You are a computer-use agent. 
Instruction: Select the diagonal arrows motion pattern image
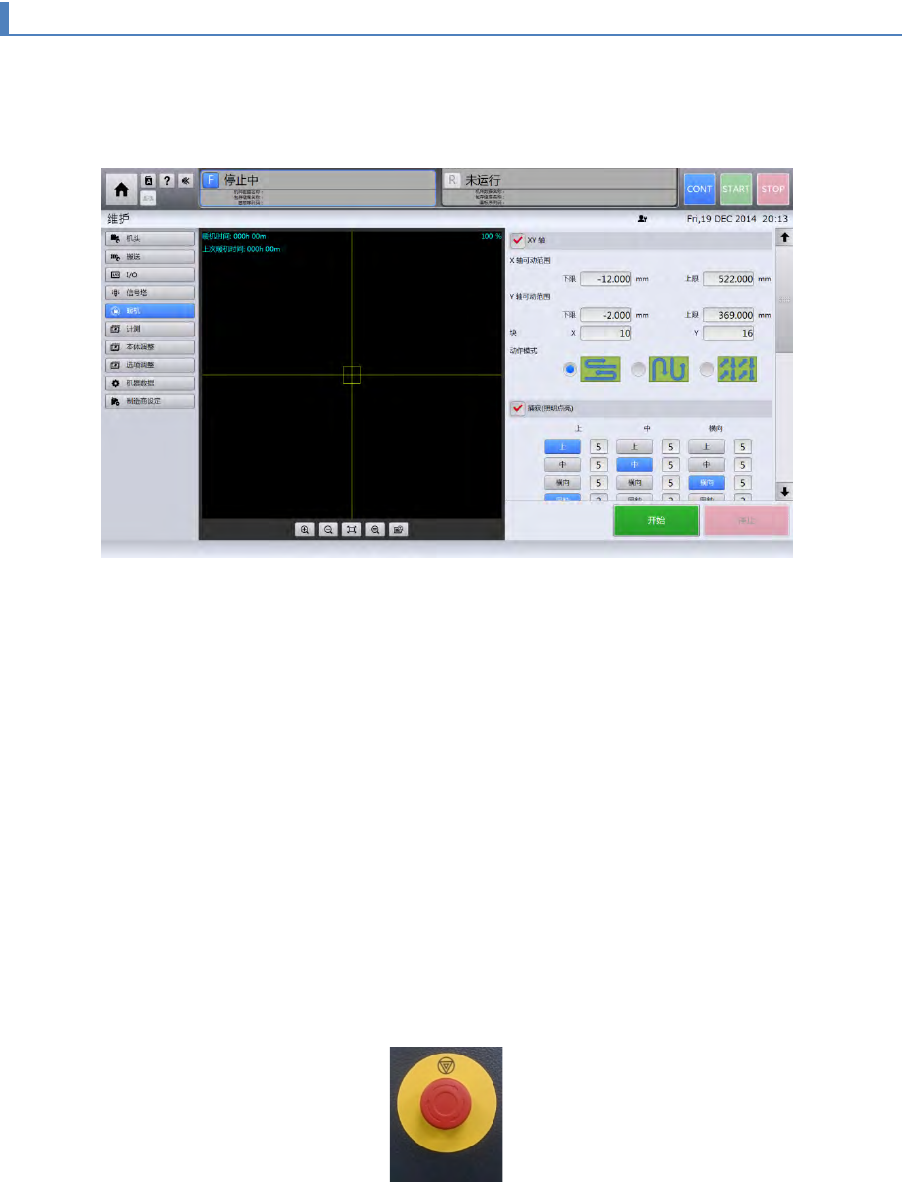(x=737, y=369)
